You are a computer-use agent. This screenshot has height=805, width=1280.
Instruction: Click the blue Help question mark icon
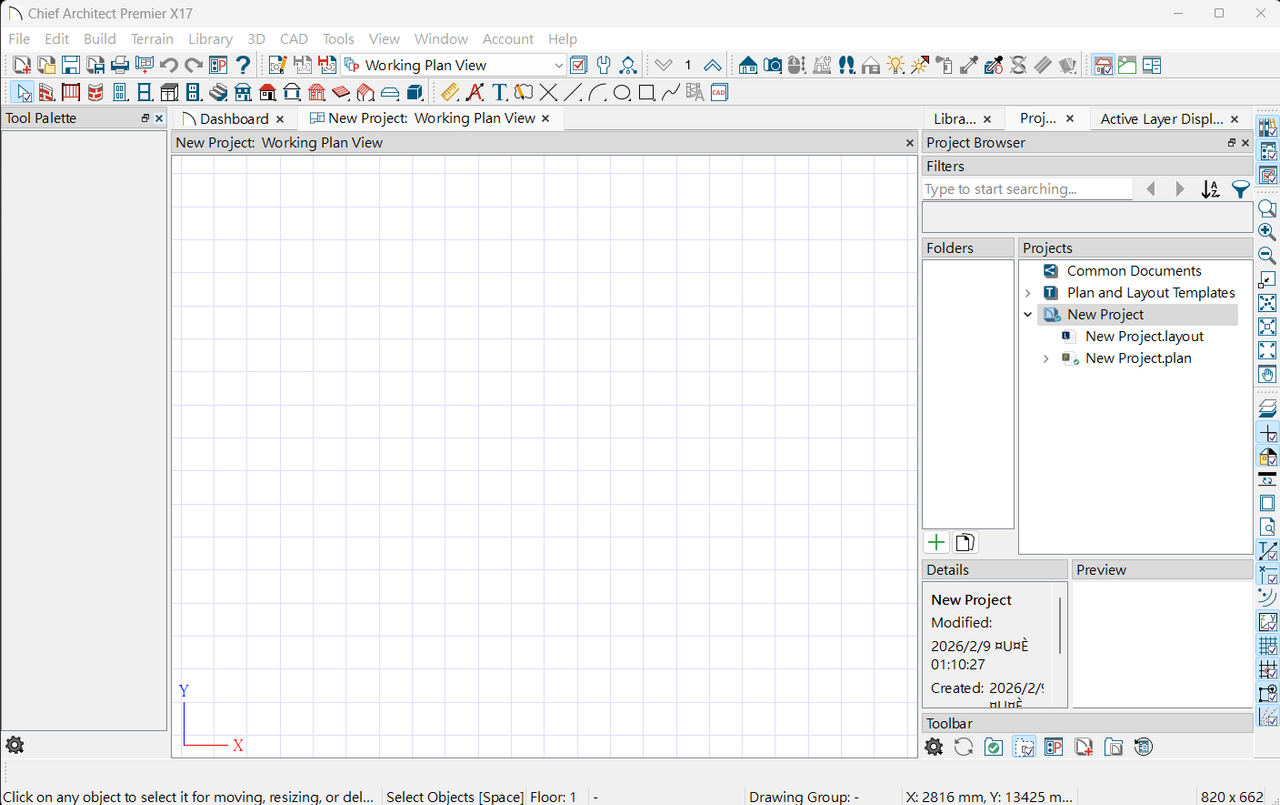point(243,66)
